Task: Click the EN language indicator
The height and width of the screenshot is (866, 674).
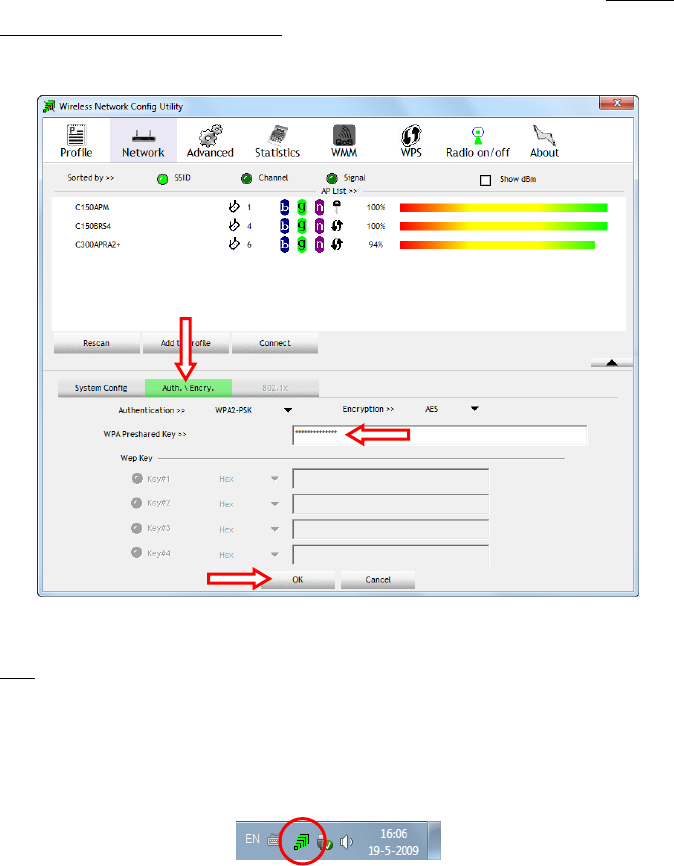Action: 252,839
